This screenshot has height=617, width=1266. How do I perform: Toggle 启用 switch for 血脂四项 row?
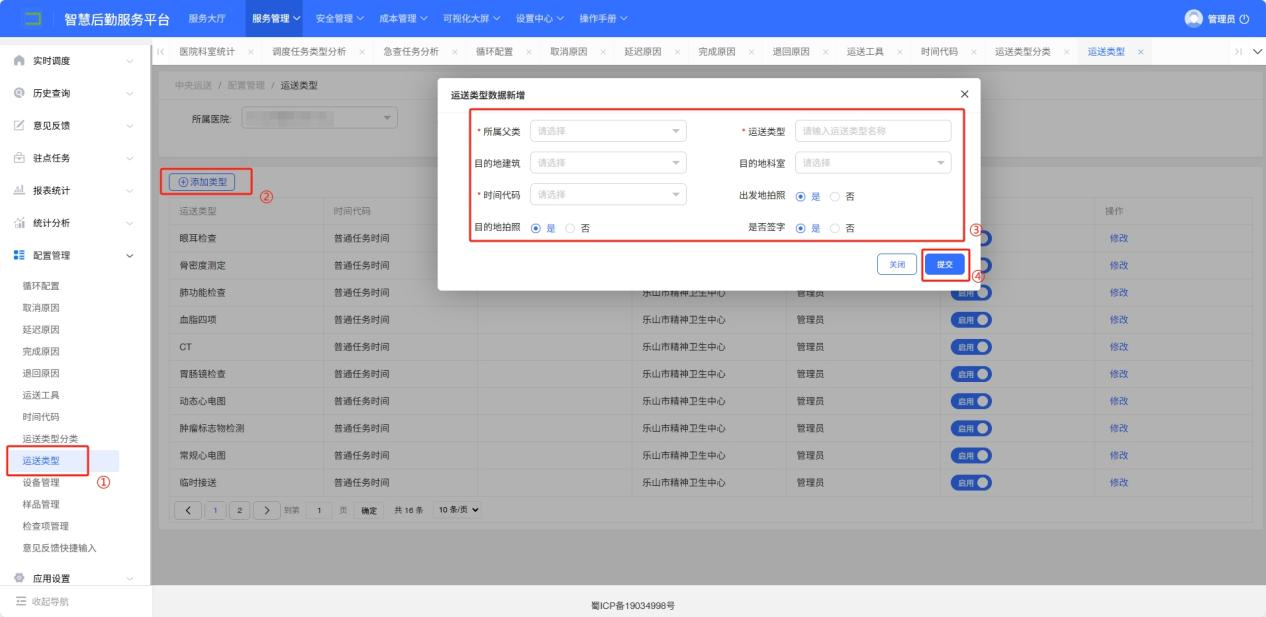(x=971, y=319)
